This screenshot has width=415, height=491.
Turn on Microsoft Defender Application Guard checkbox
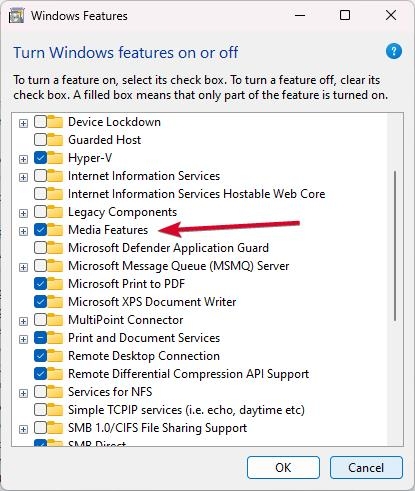point(40,248)
